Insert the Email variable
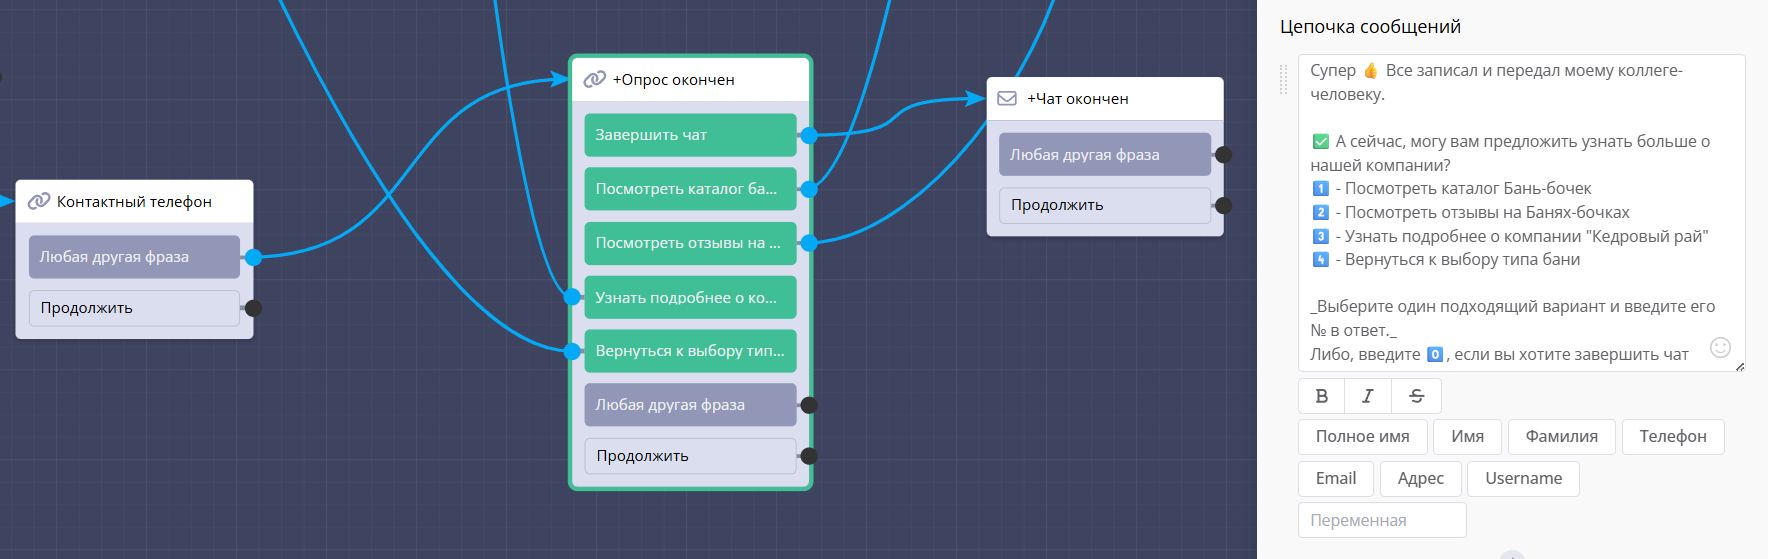This screenshot has height=559, width=1772. click(x=1335, y=479)
